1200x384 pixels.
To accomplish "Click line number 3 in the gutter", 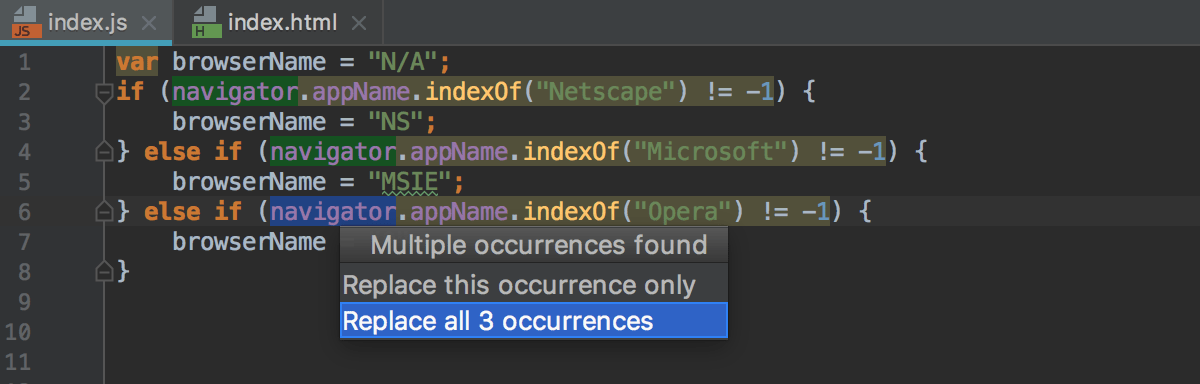I will point(24,122).
